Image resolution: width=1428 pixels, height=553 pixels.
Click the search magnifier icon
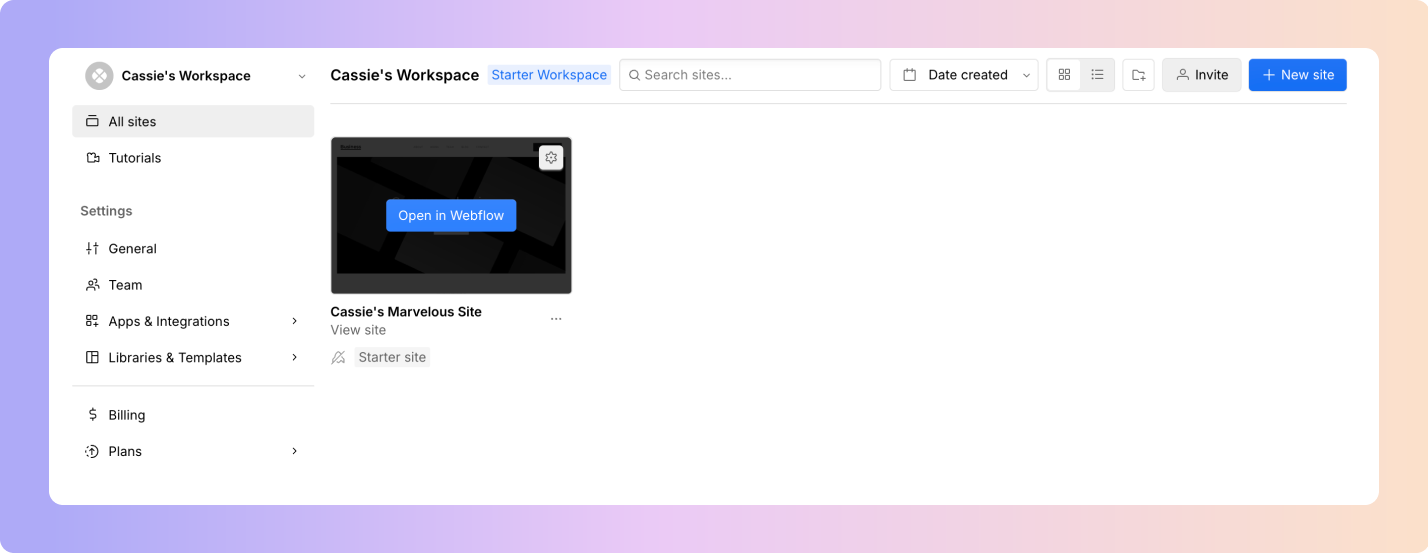coord(634,75)
